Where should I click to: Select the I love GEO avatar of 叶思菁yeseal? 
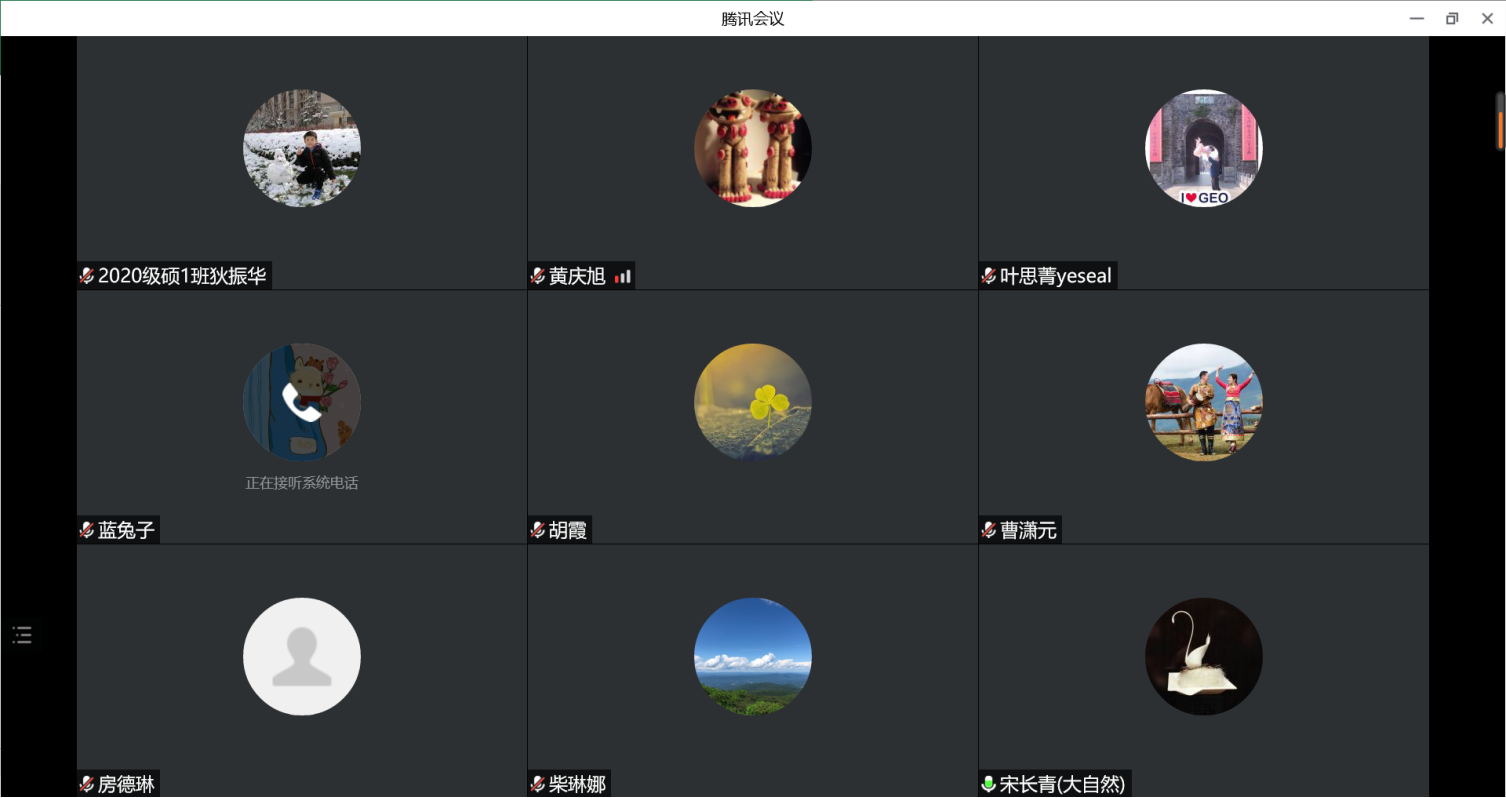tap(1203, 148)
